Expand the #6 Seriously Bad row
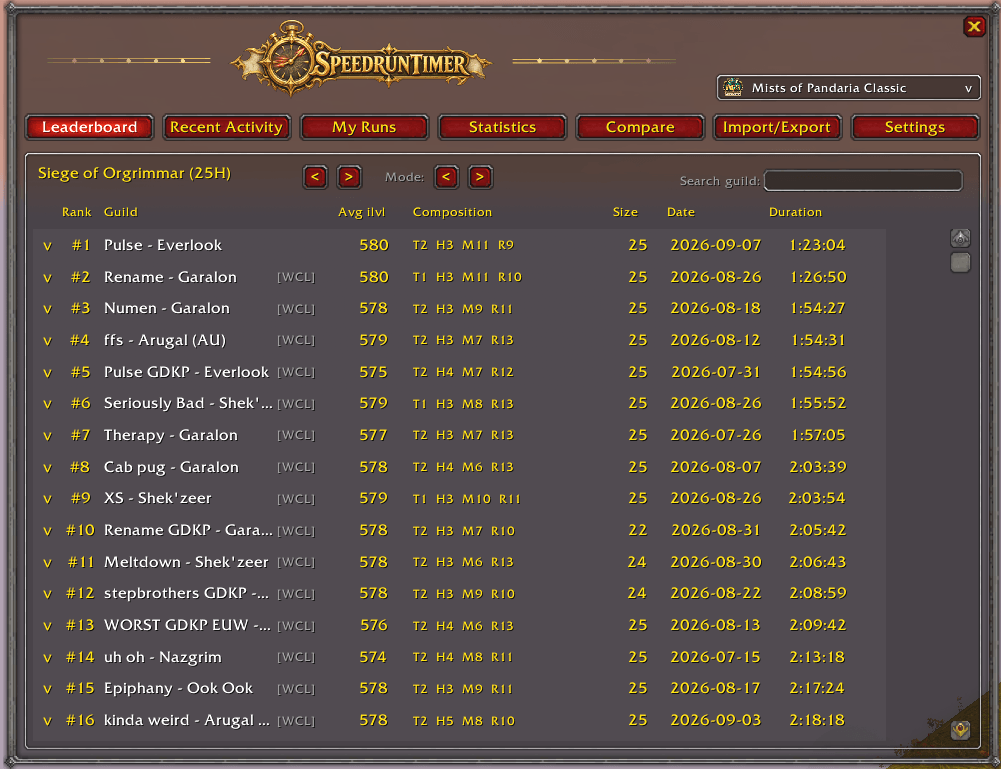1001x769 pixels. (x=47, y=404)
